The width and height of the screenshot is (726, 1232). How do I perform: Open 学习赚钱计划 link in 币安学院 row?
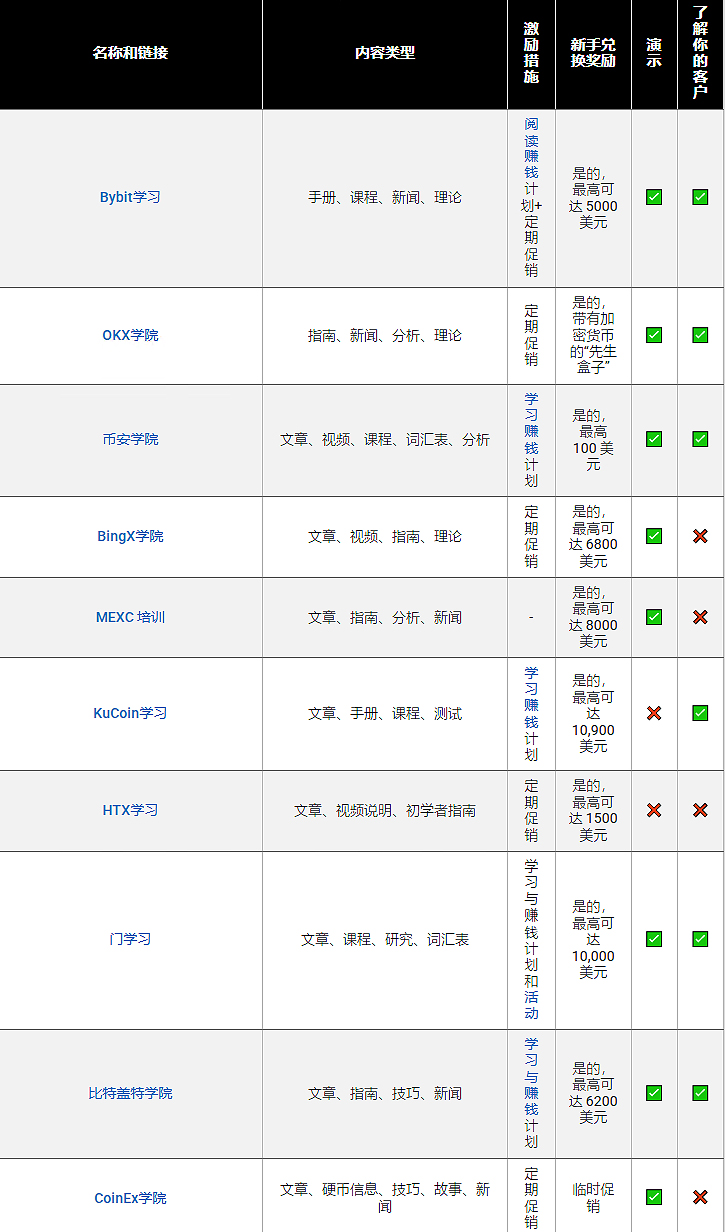pyautogui.click(x=531, y=439)
